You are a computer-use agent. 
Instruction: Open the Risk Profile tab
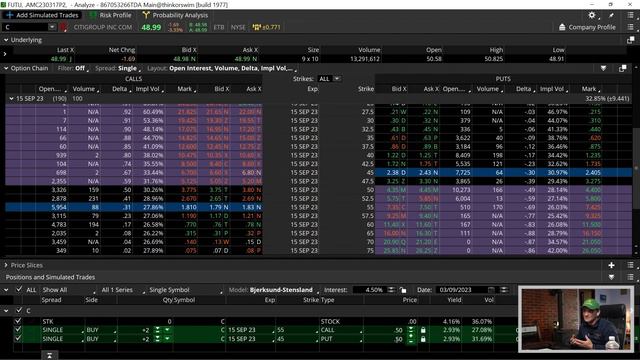click(110, 15)
